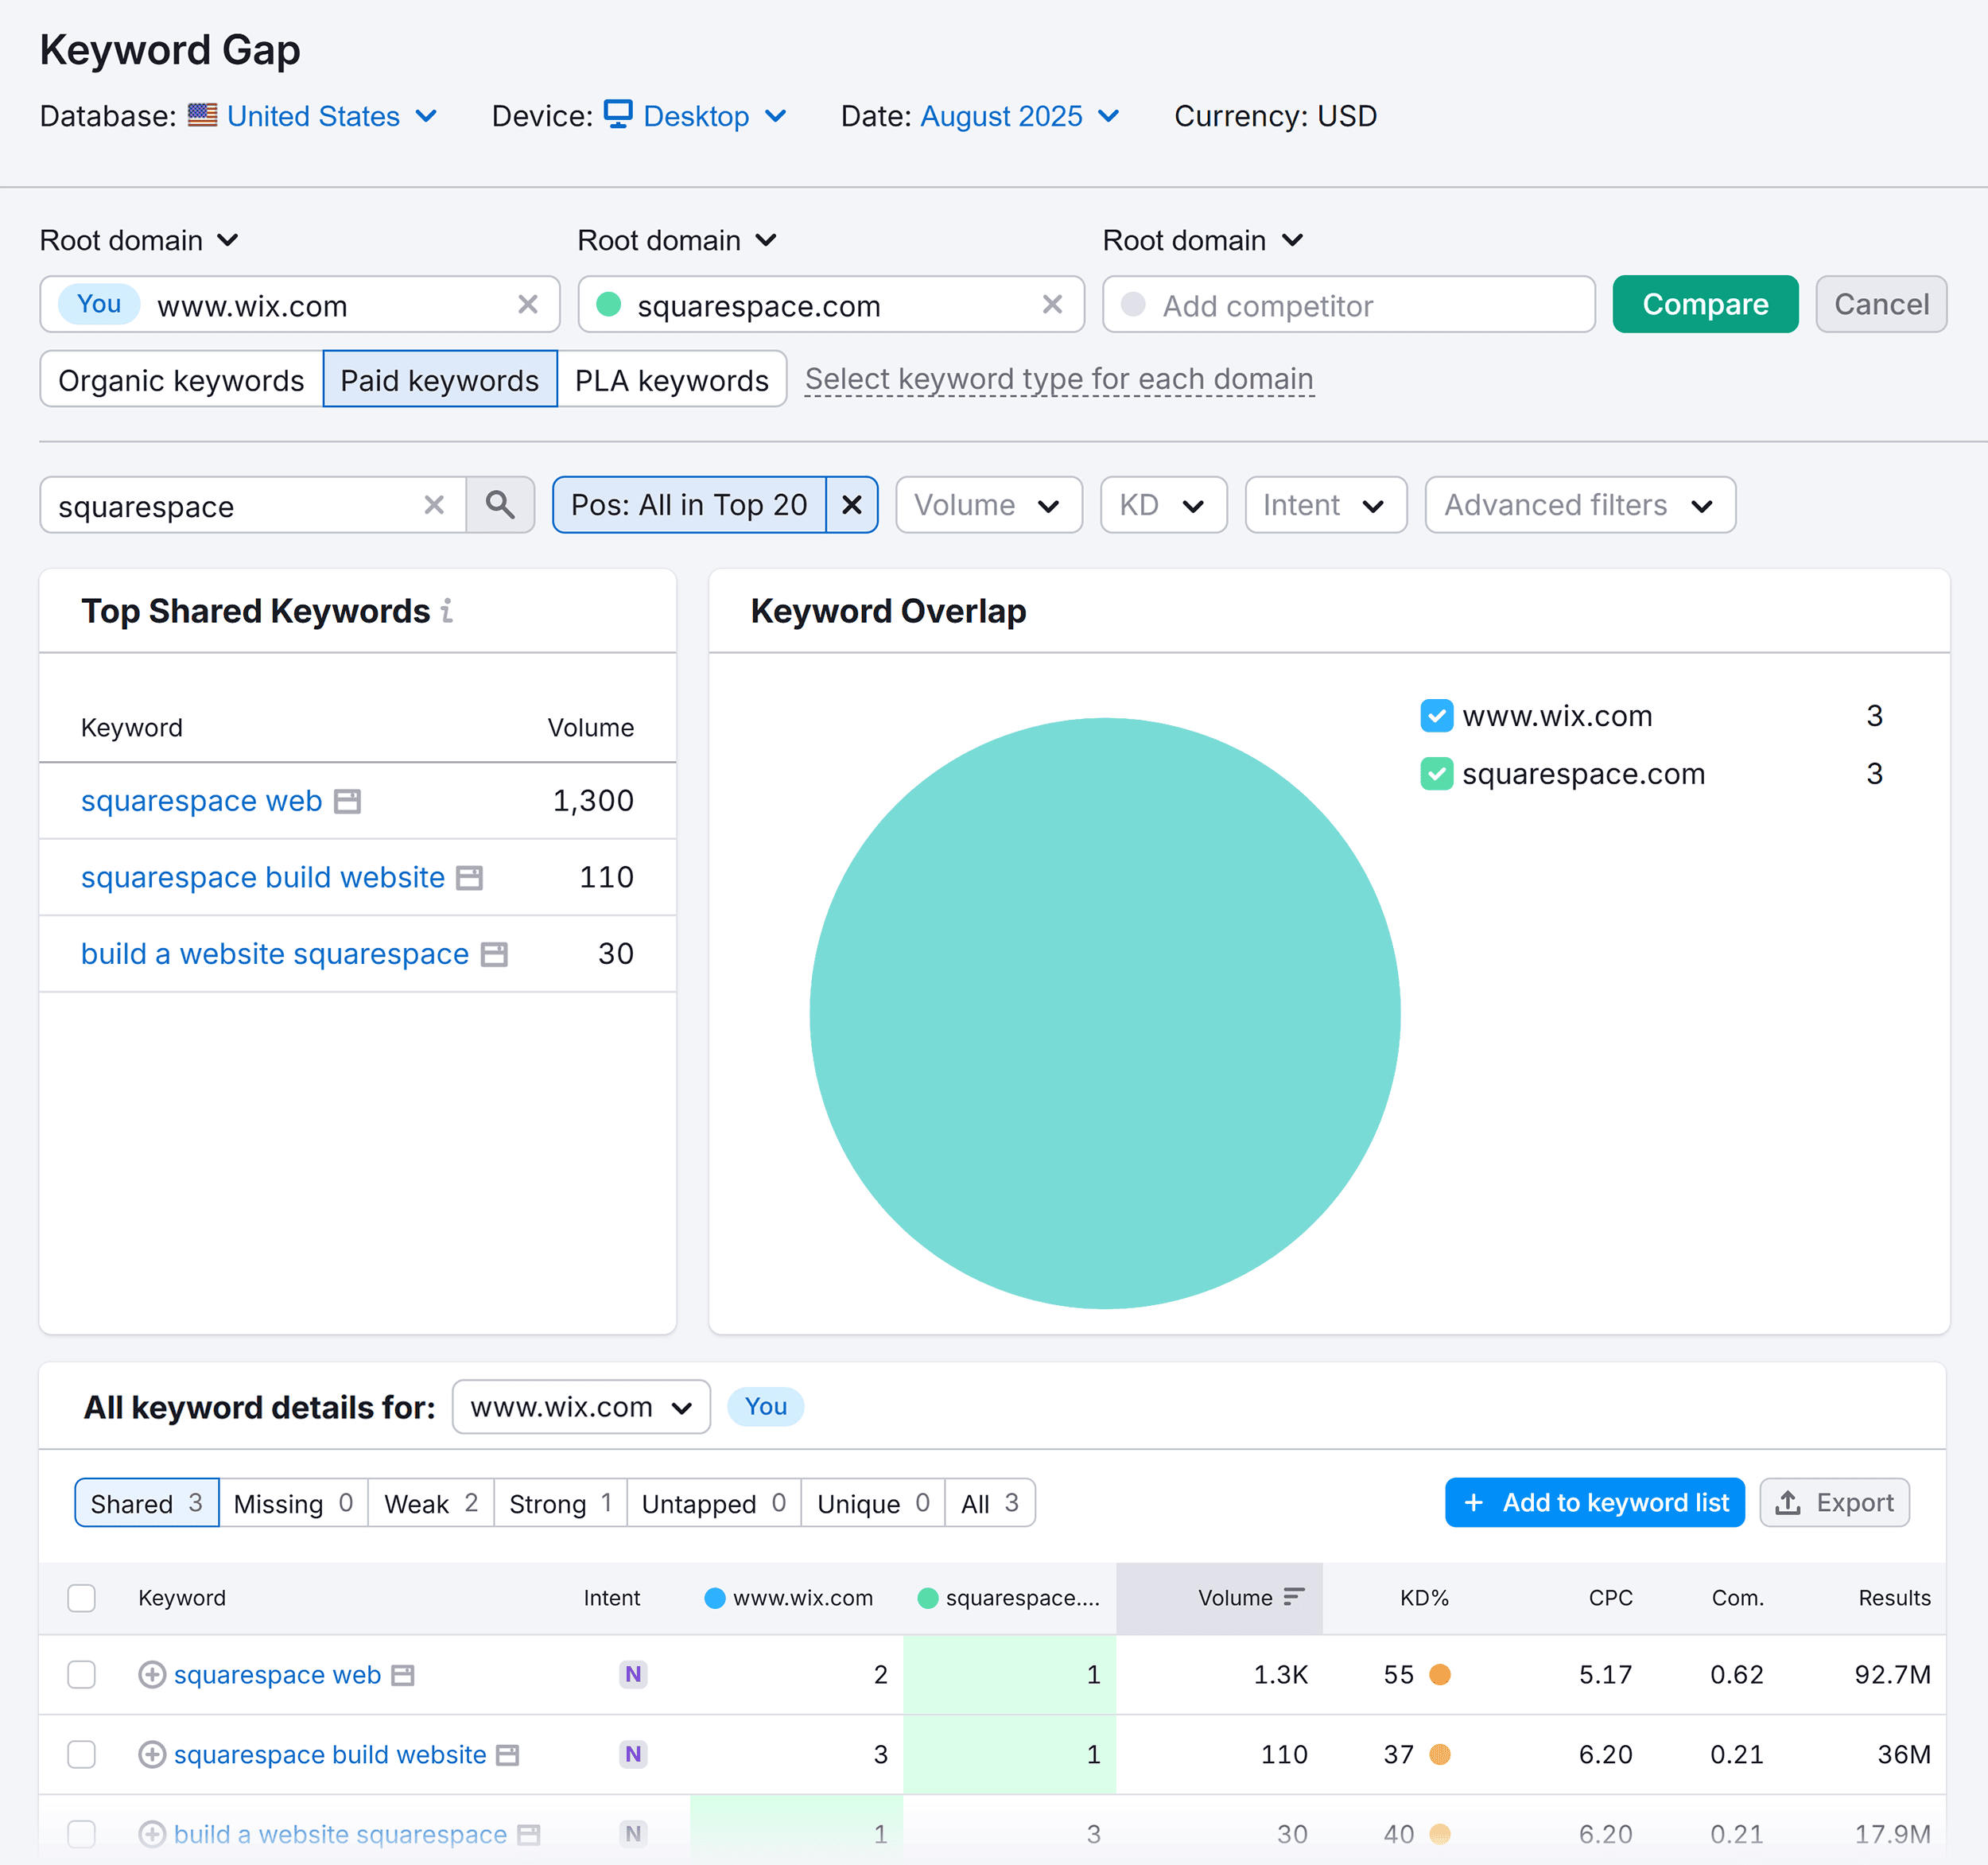Expand the Advanced filters dropdown
Image resolution: width=1988 pixels, height=1865 pixels.
tap(1579, 505)
